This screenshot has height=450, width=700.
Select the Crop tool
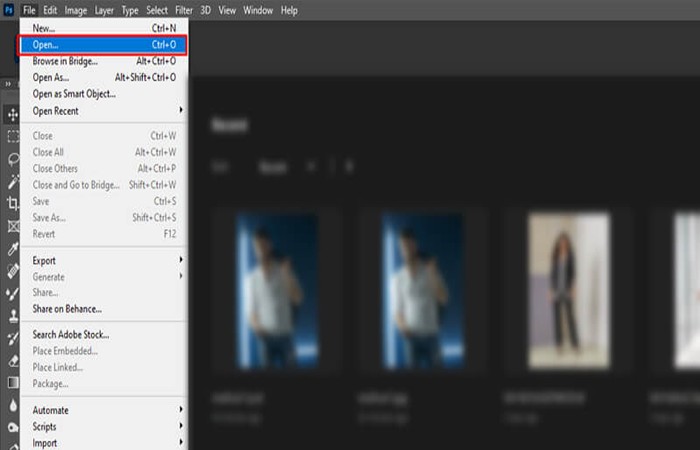coord(13,204)
